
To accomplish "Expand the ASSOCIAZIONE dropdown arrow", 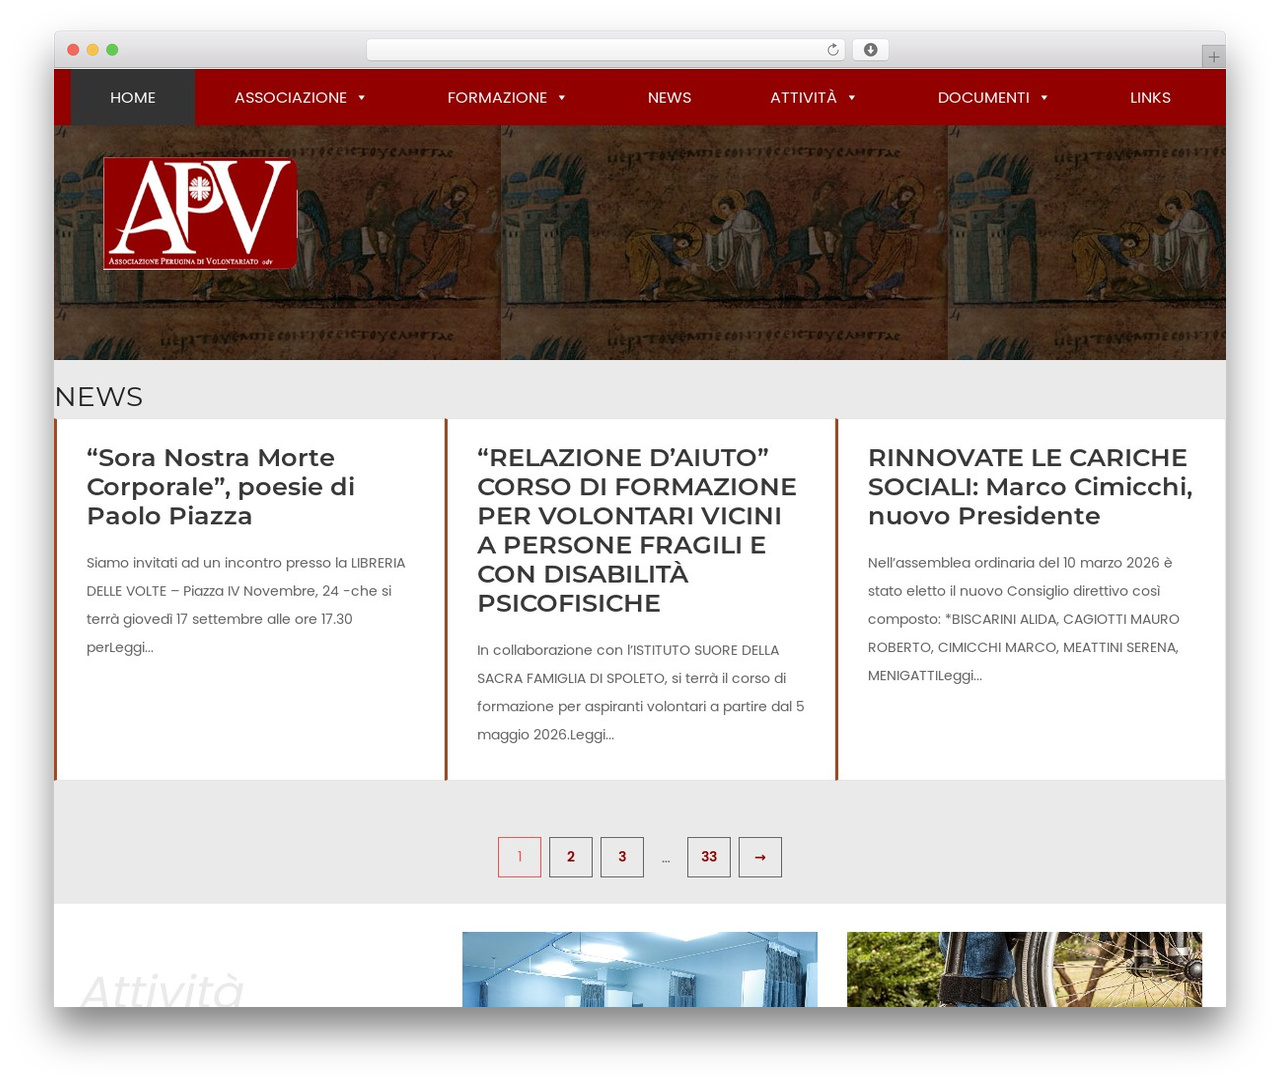I will pyautogui.click(x=362, y=97).
